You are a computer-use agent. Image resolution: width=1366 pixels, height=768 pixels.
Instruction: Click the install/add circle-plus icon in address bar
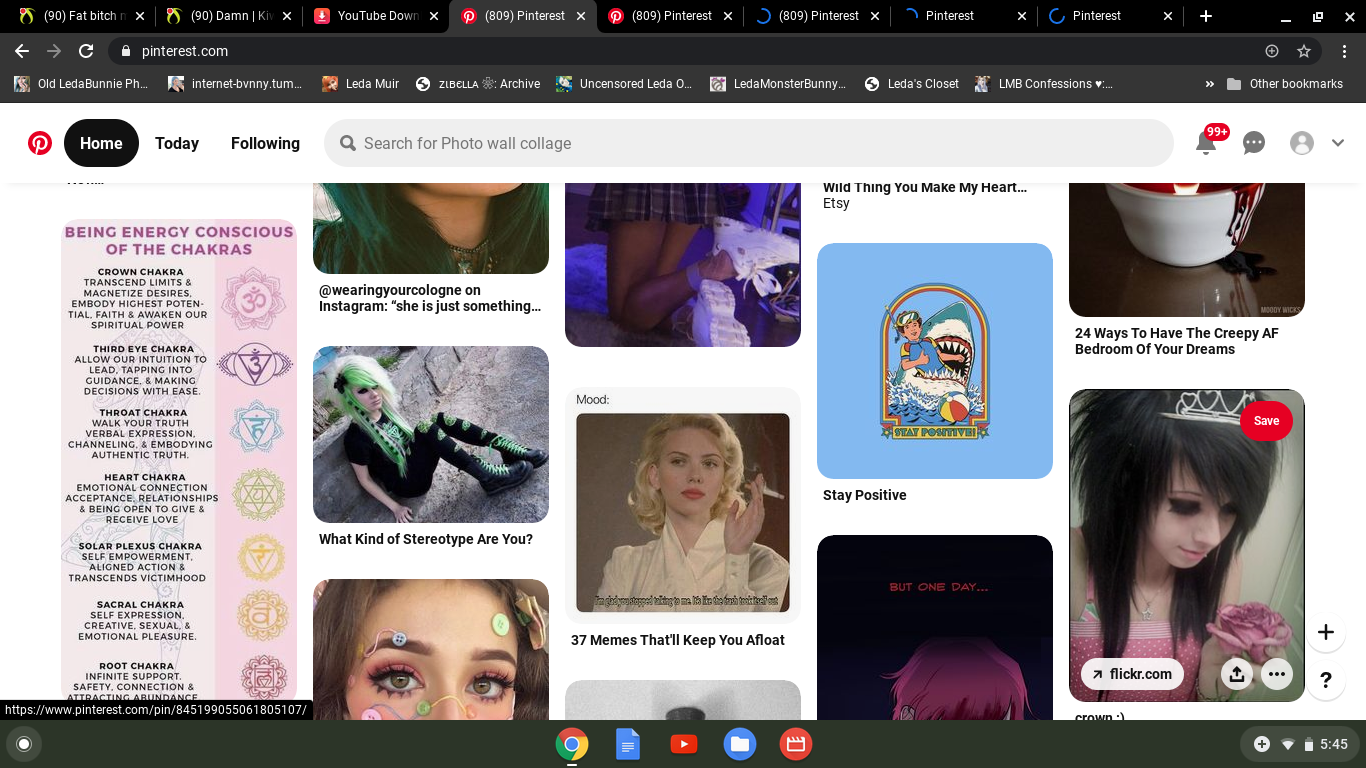(1272, 51)
